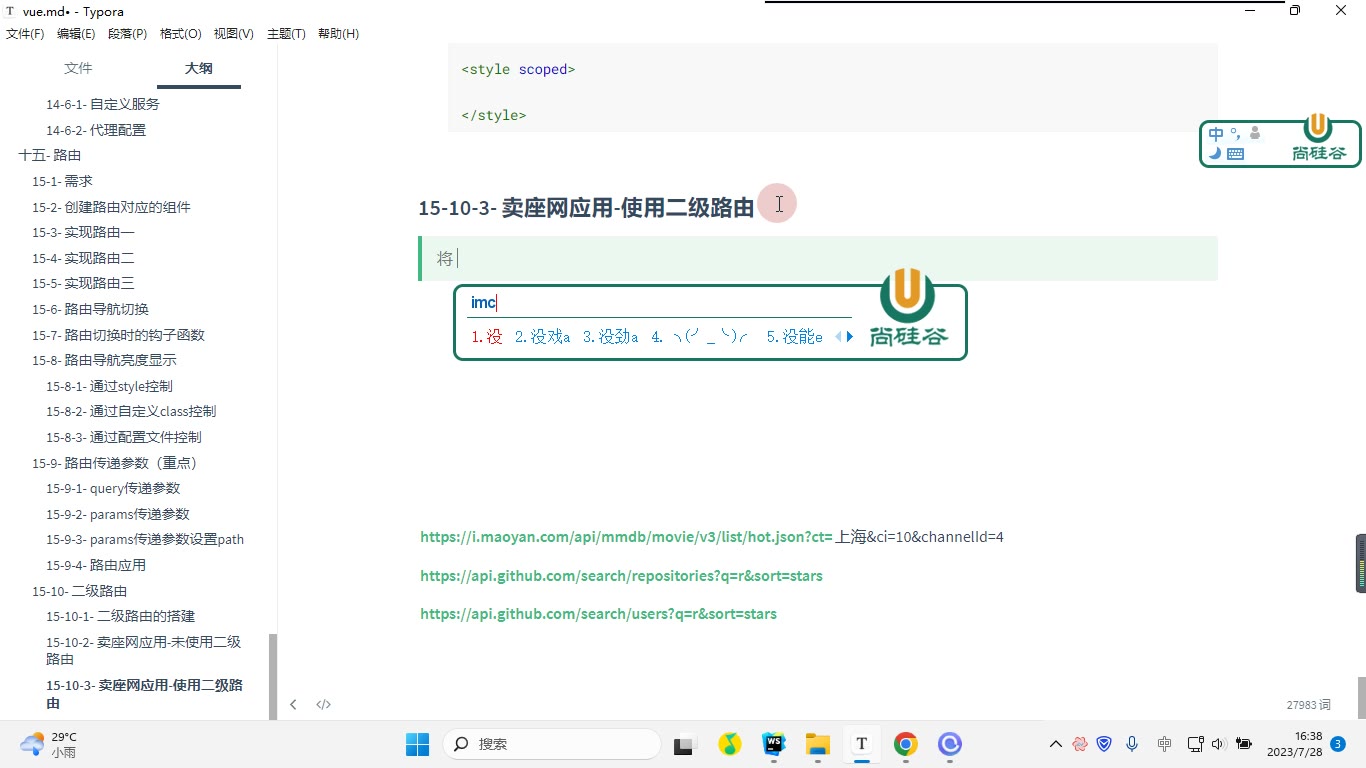Viewport: 1366px width, 768px height.
Task: Toggle punctuation mode on IME toolbar
Action: pos(1236,133)
